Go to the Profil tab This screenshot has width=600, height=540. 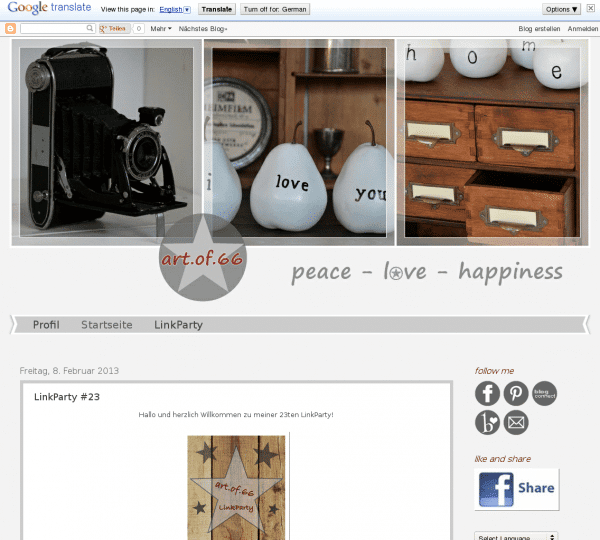pyautogui.click(x=46, y=325)
